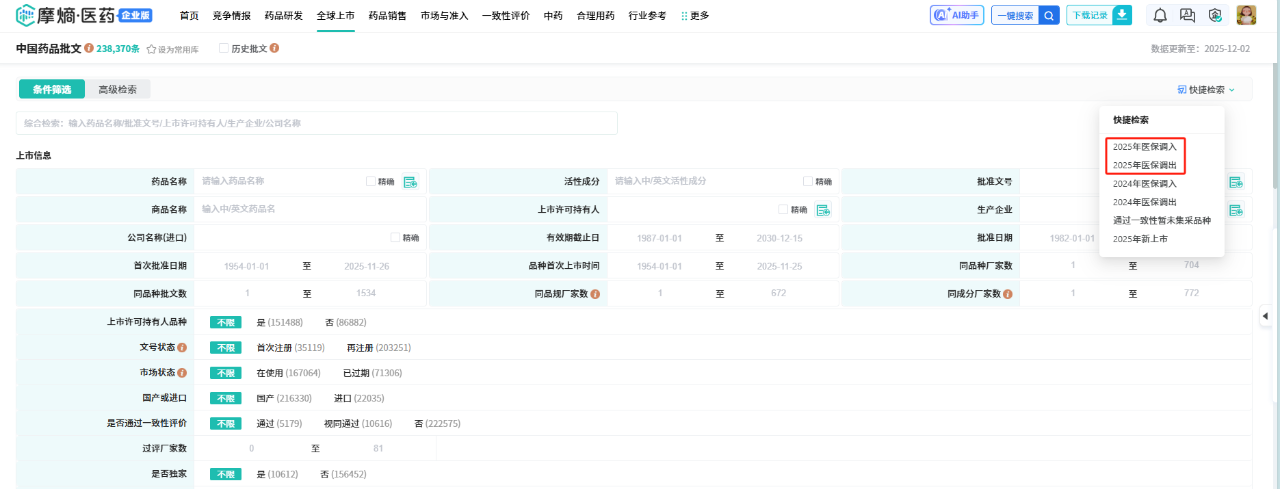The image size is (1280, 489).
Task: Click the enterprise shield verification icon
Action: click(x=1215, y=15)
